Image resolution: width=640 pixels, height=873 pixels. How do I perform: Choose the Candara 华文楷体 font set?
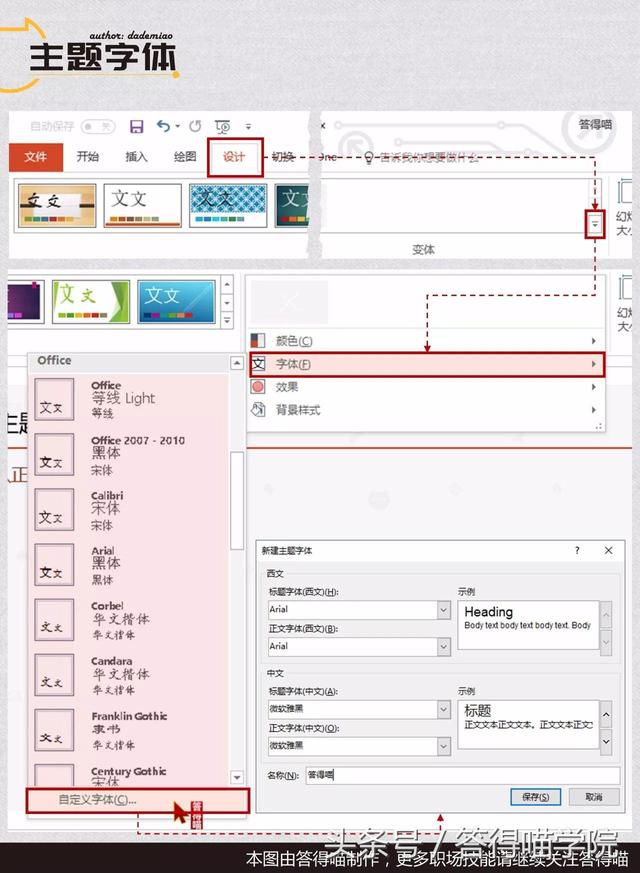pos(131,675)
